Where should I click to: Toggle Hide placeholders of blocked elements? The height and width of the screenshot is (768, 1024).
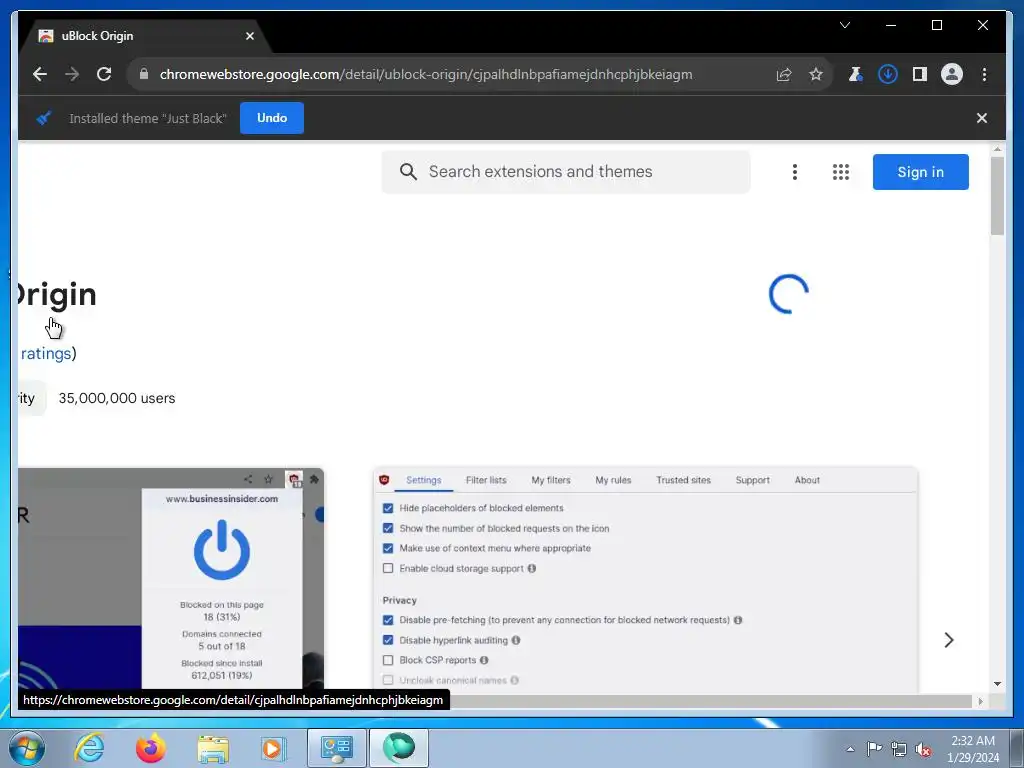tap(388, 508)
